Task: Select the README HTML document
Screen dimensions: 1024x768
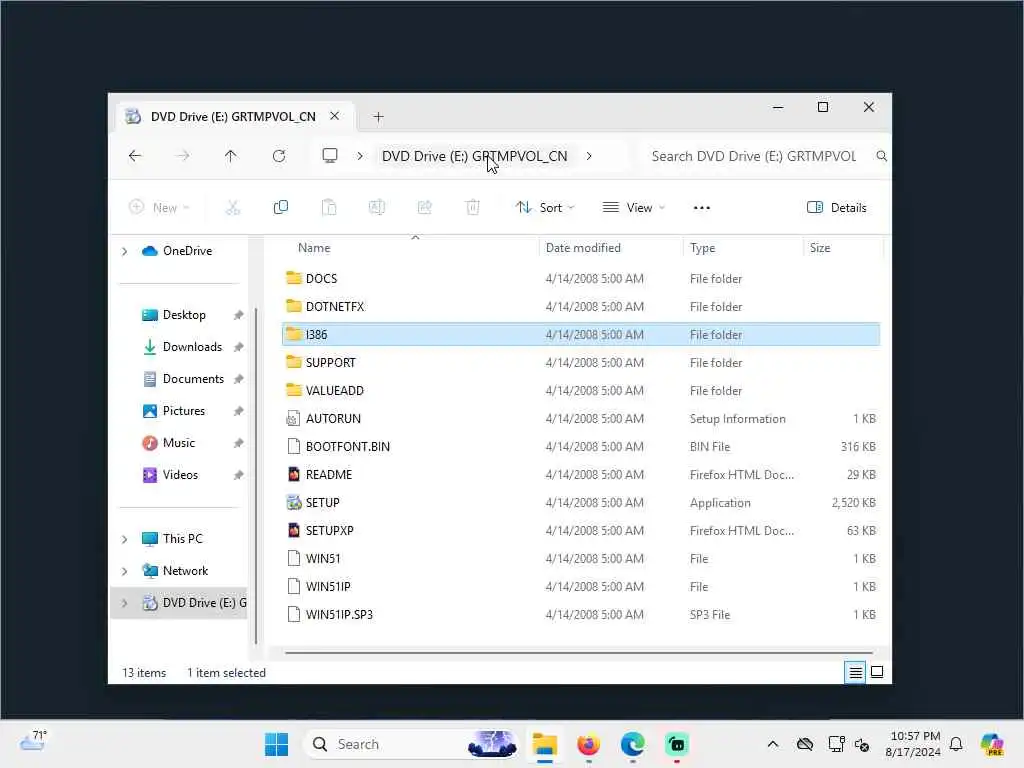Action: tap(328, 475)
